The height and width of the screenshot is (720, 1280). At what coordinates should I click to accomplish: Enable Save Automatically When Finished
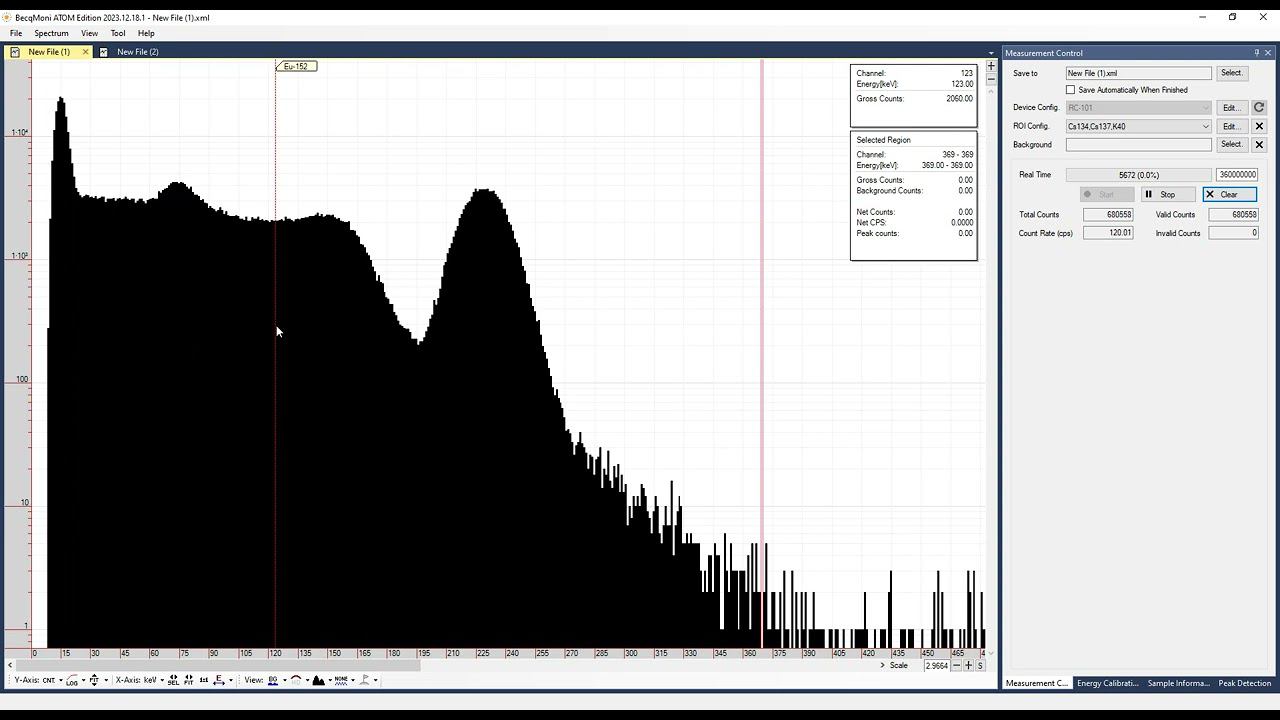click(1071, 90)
